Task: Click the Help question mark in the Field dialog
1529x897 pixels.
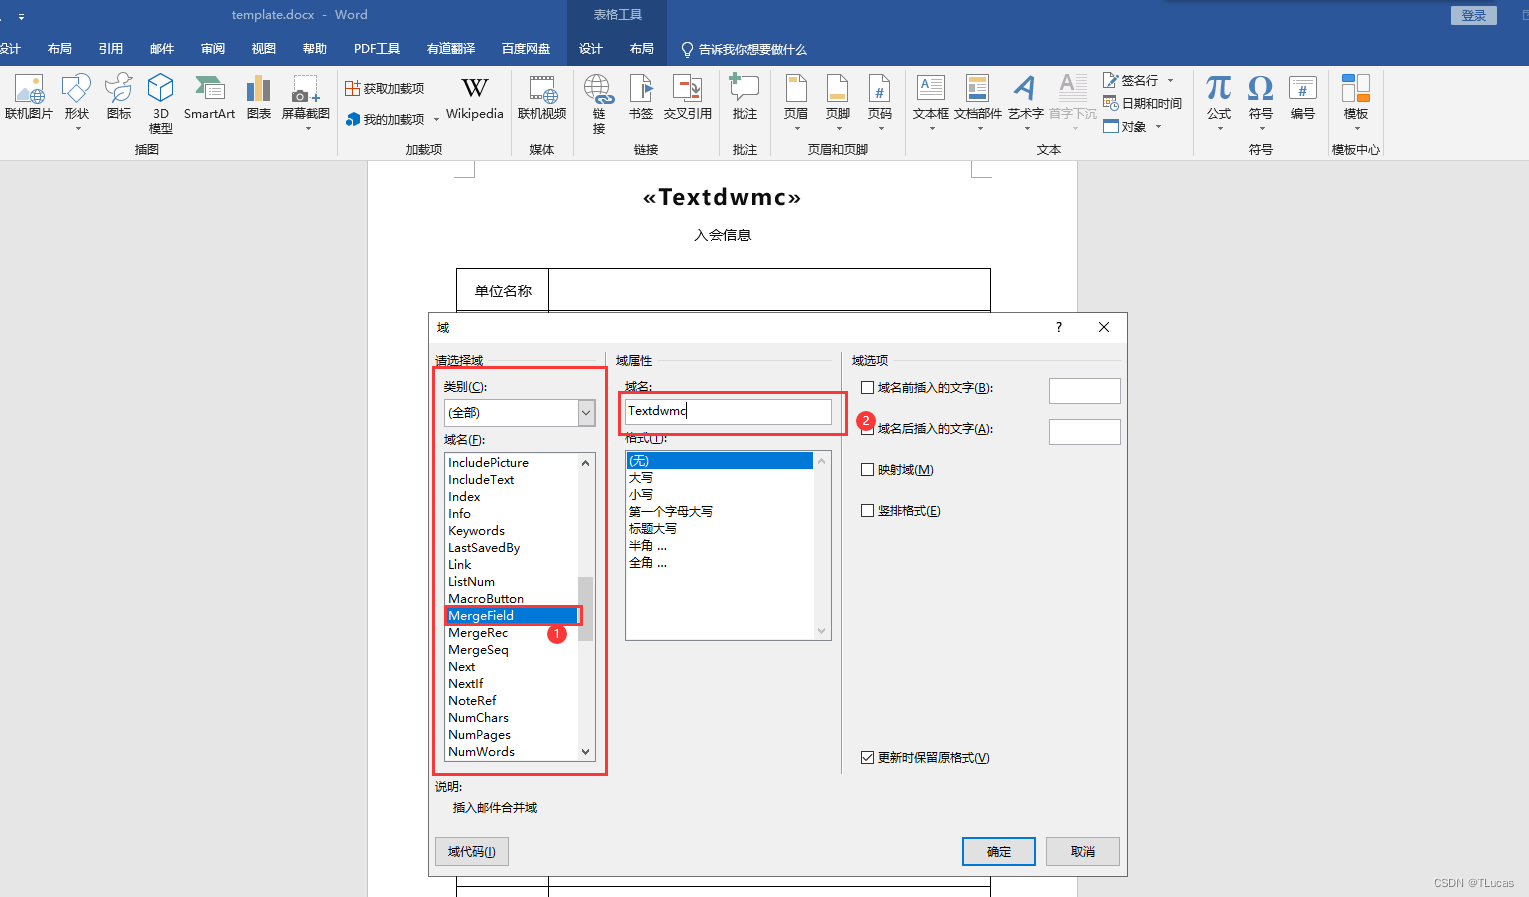Action: 1059,328
